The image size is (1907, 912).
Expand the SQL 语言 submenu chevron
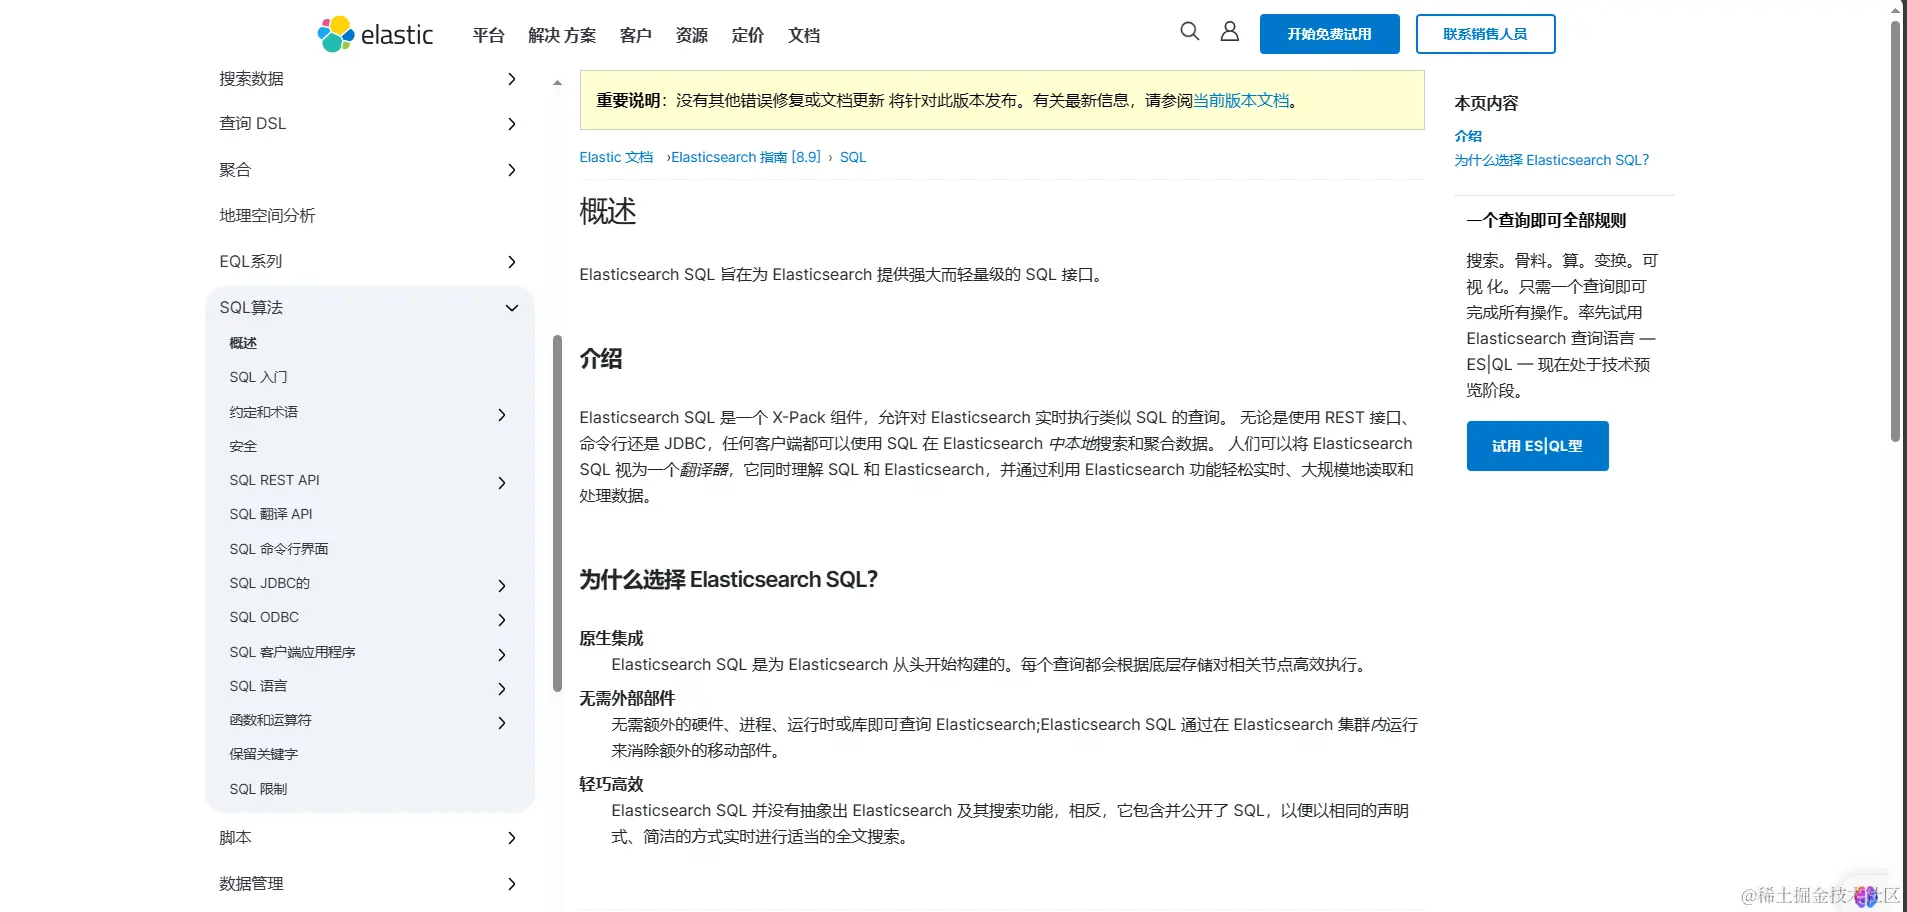(501, 689)
